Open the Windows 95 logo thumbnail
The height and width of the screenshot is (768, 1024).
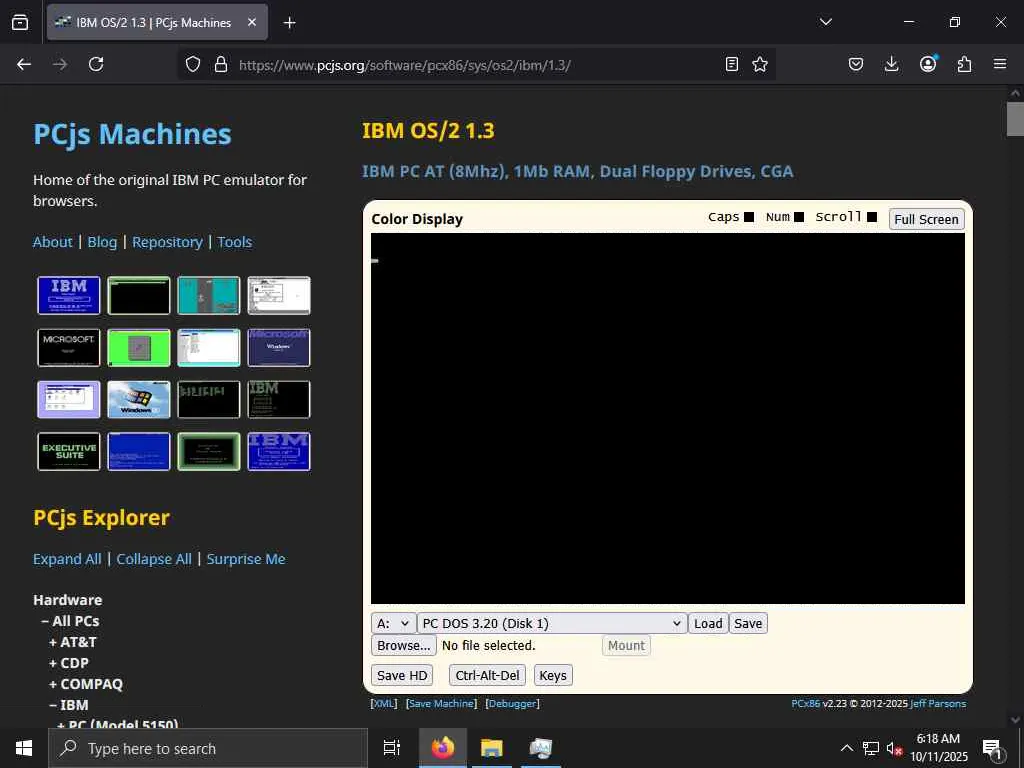(138, 400)
